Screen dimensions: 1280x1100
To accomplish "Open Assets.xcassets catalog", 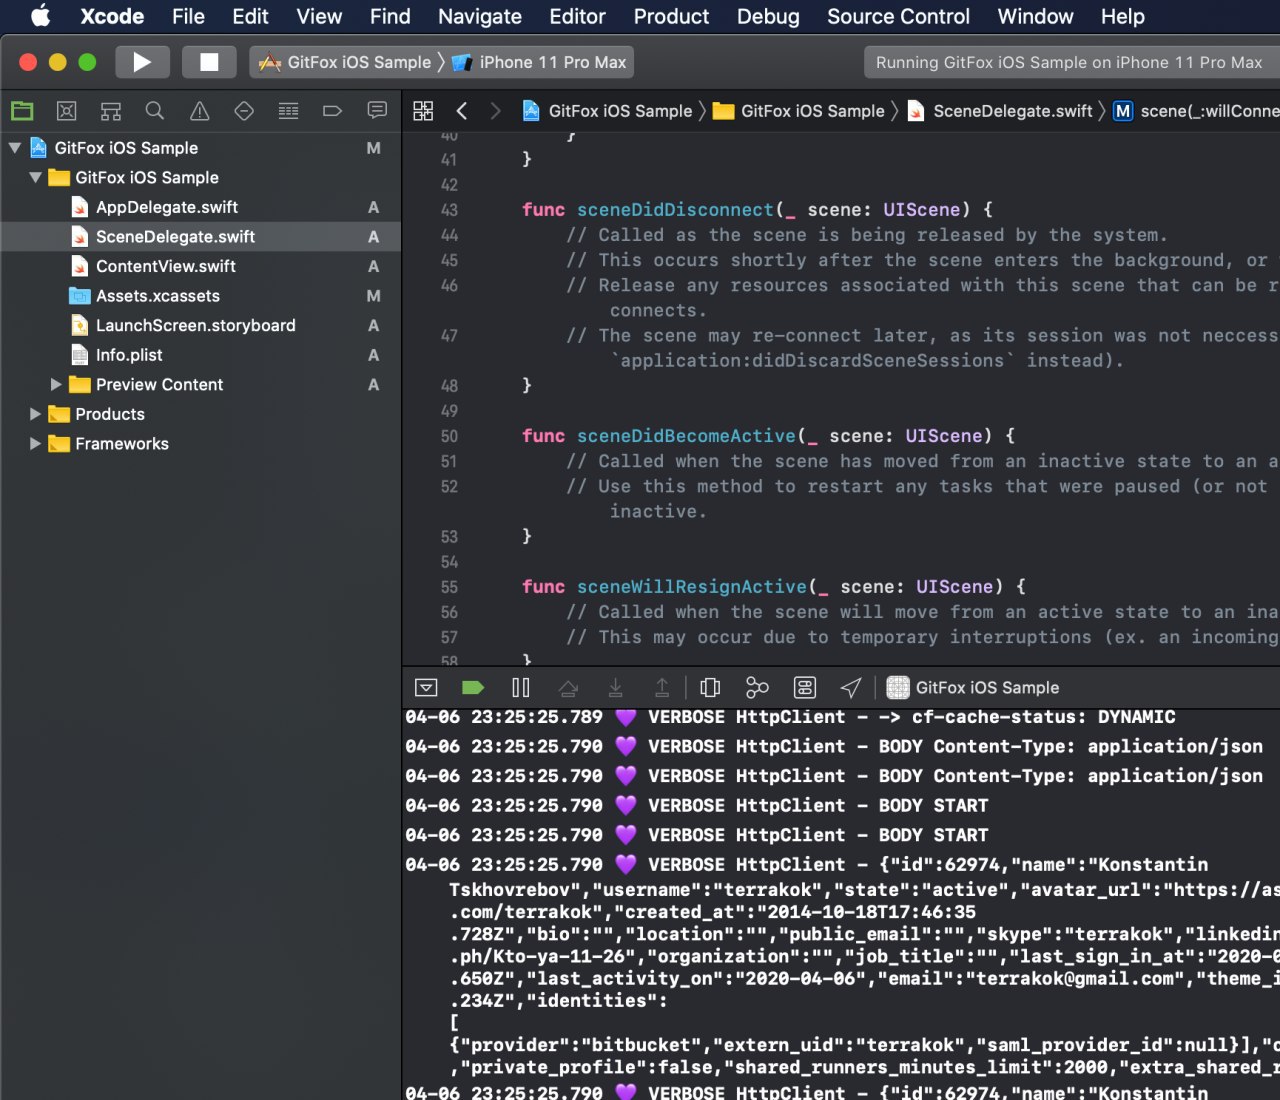I will [200, 296].
